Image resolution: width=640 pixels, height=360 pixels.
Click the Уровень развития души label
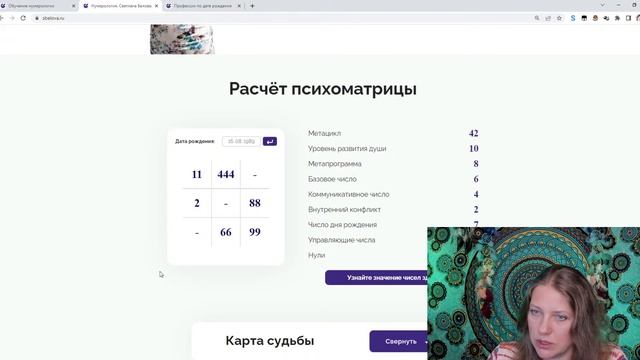[347, 149]
